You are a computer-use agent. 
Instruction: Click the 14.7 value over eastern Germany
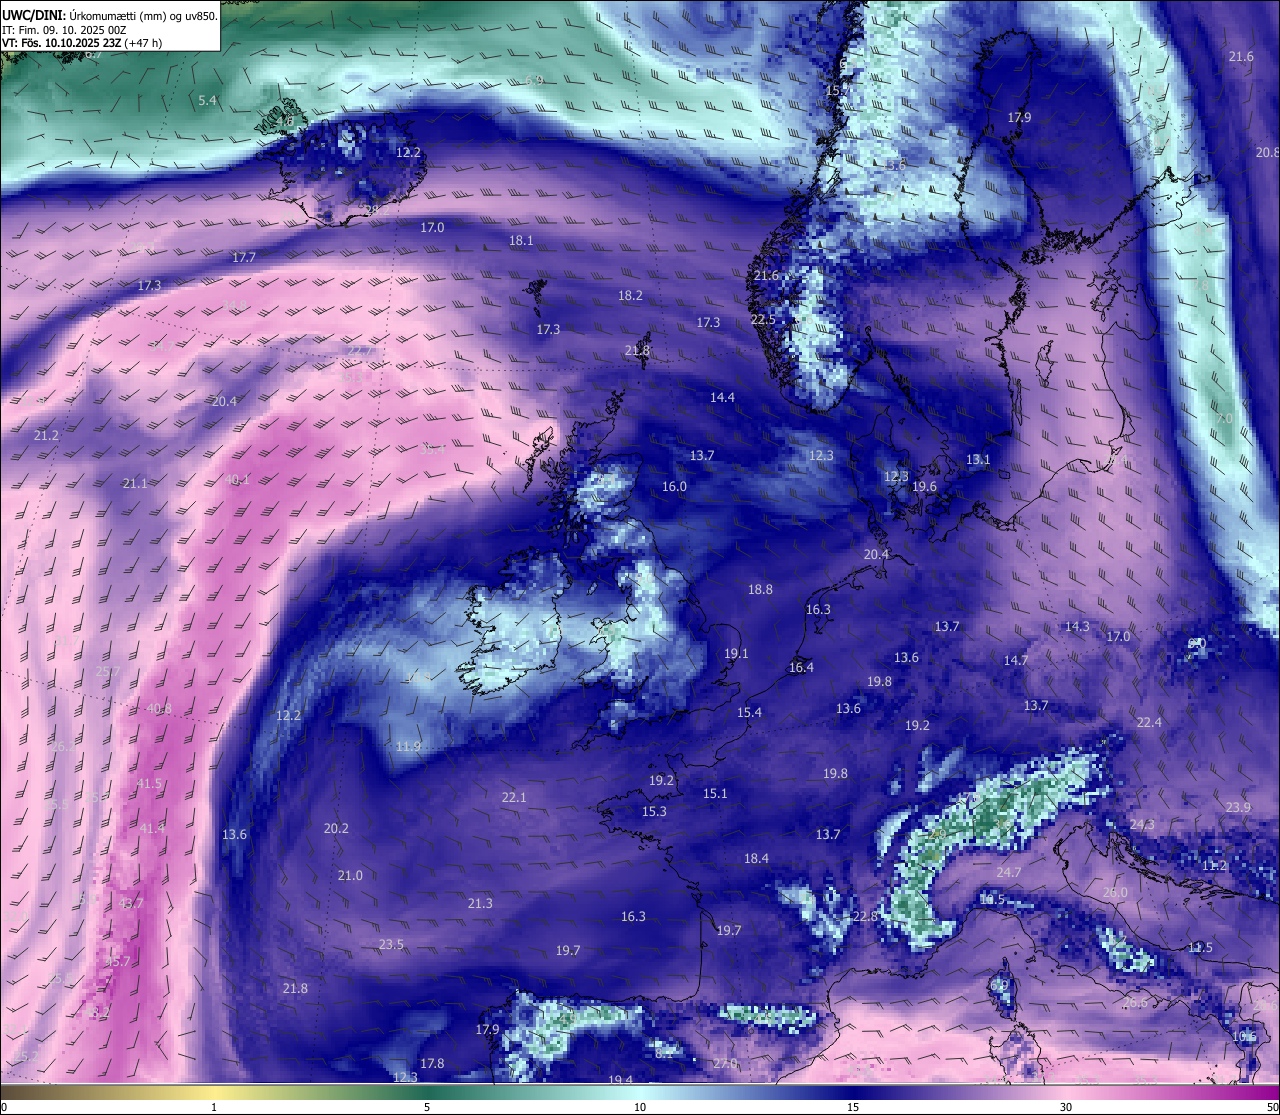(x=1016, y=660)
